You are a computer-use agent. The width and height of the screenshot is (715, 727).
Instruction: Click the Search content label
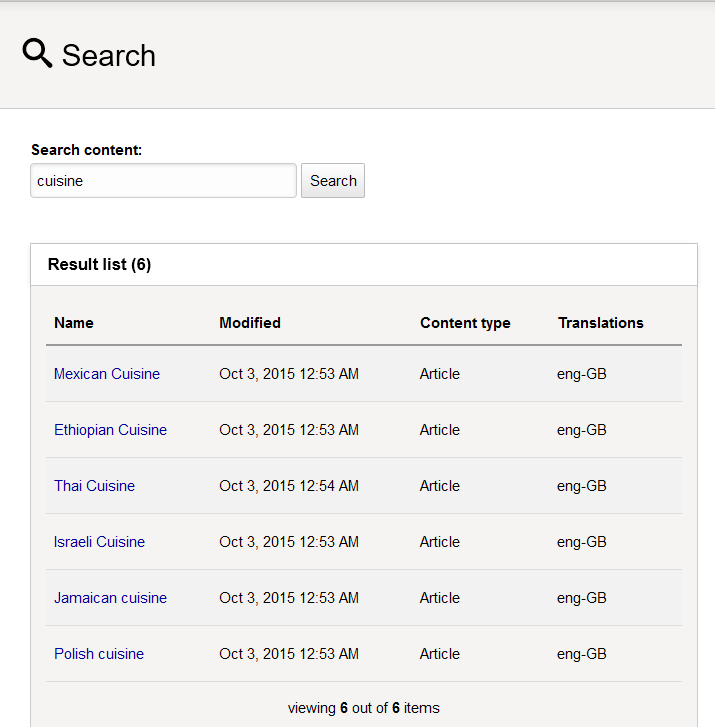[86, 150]
